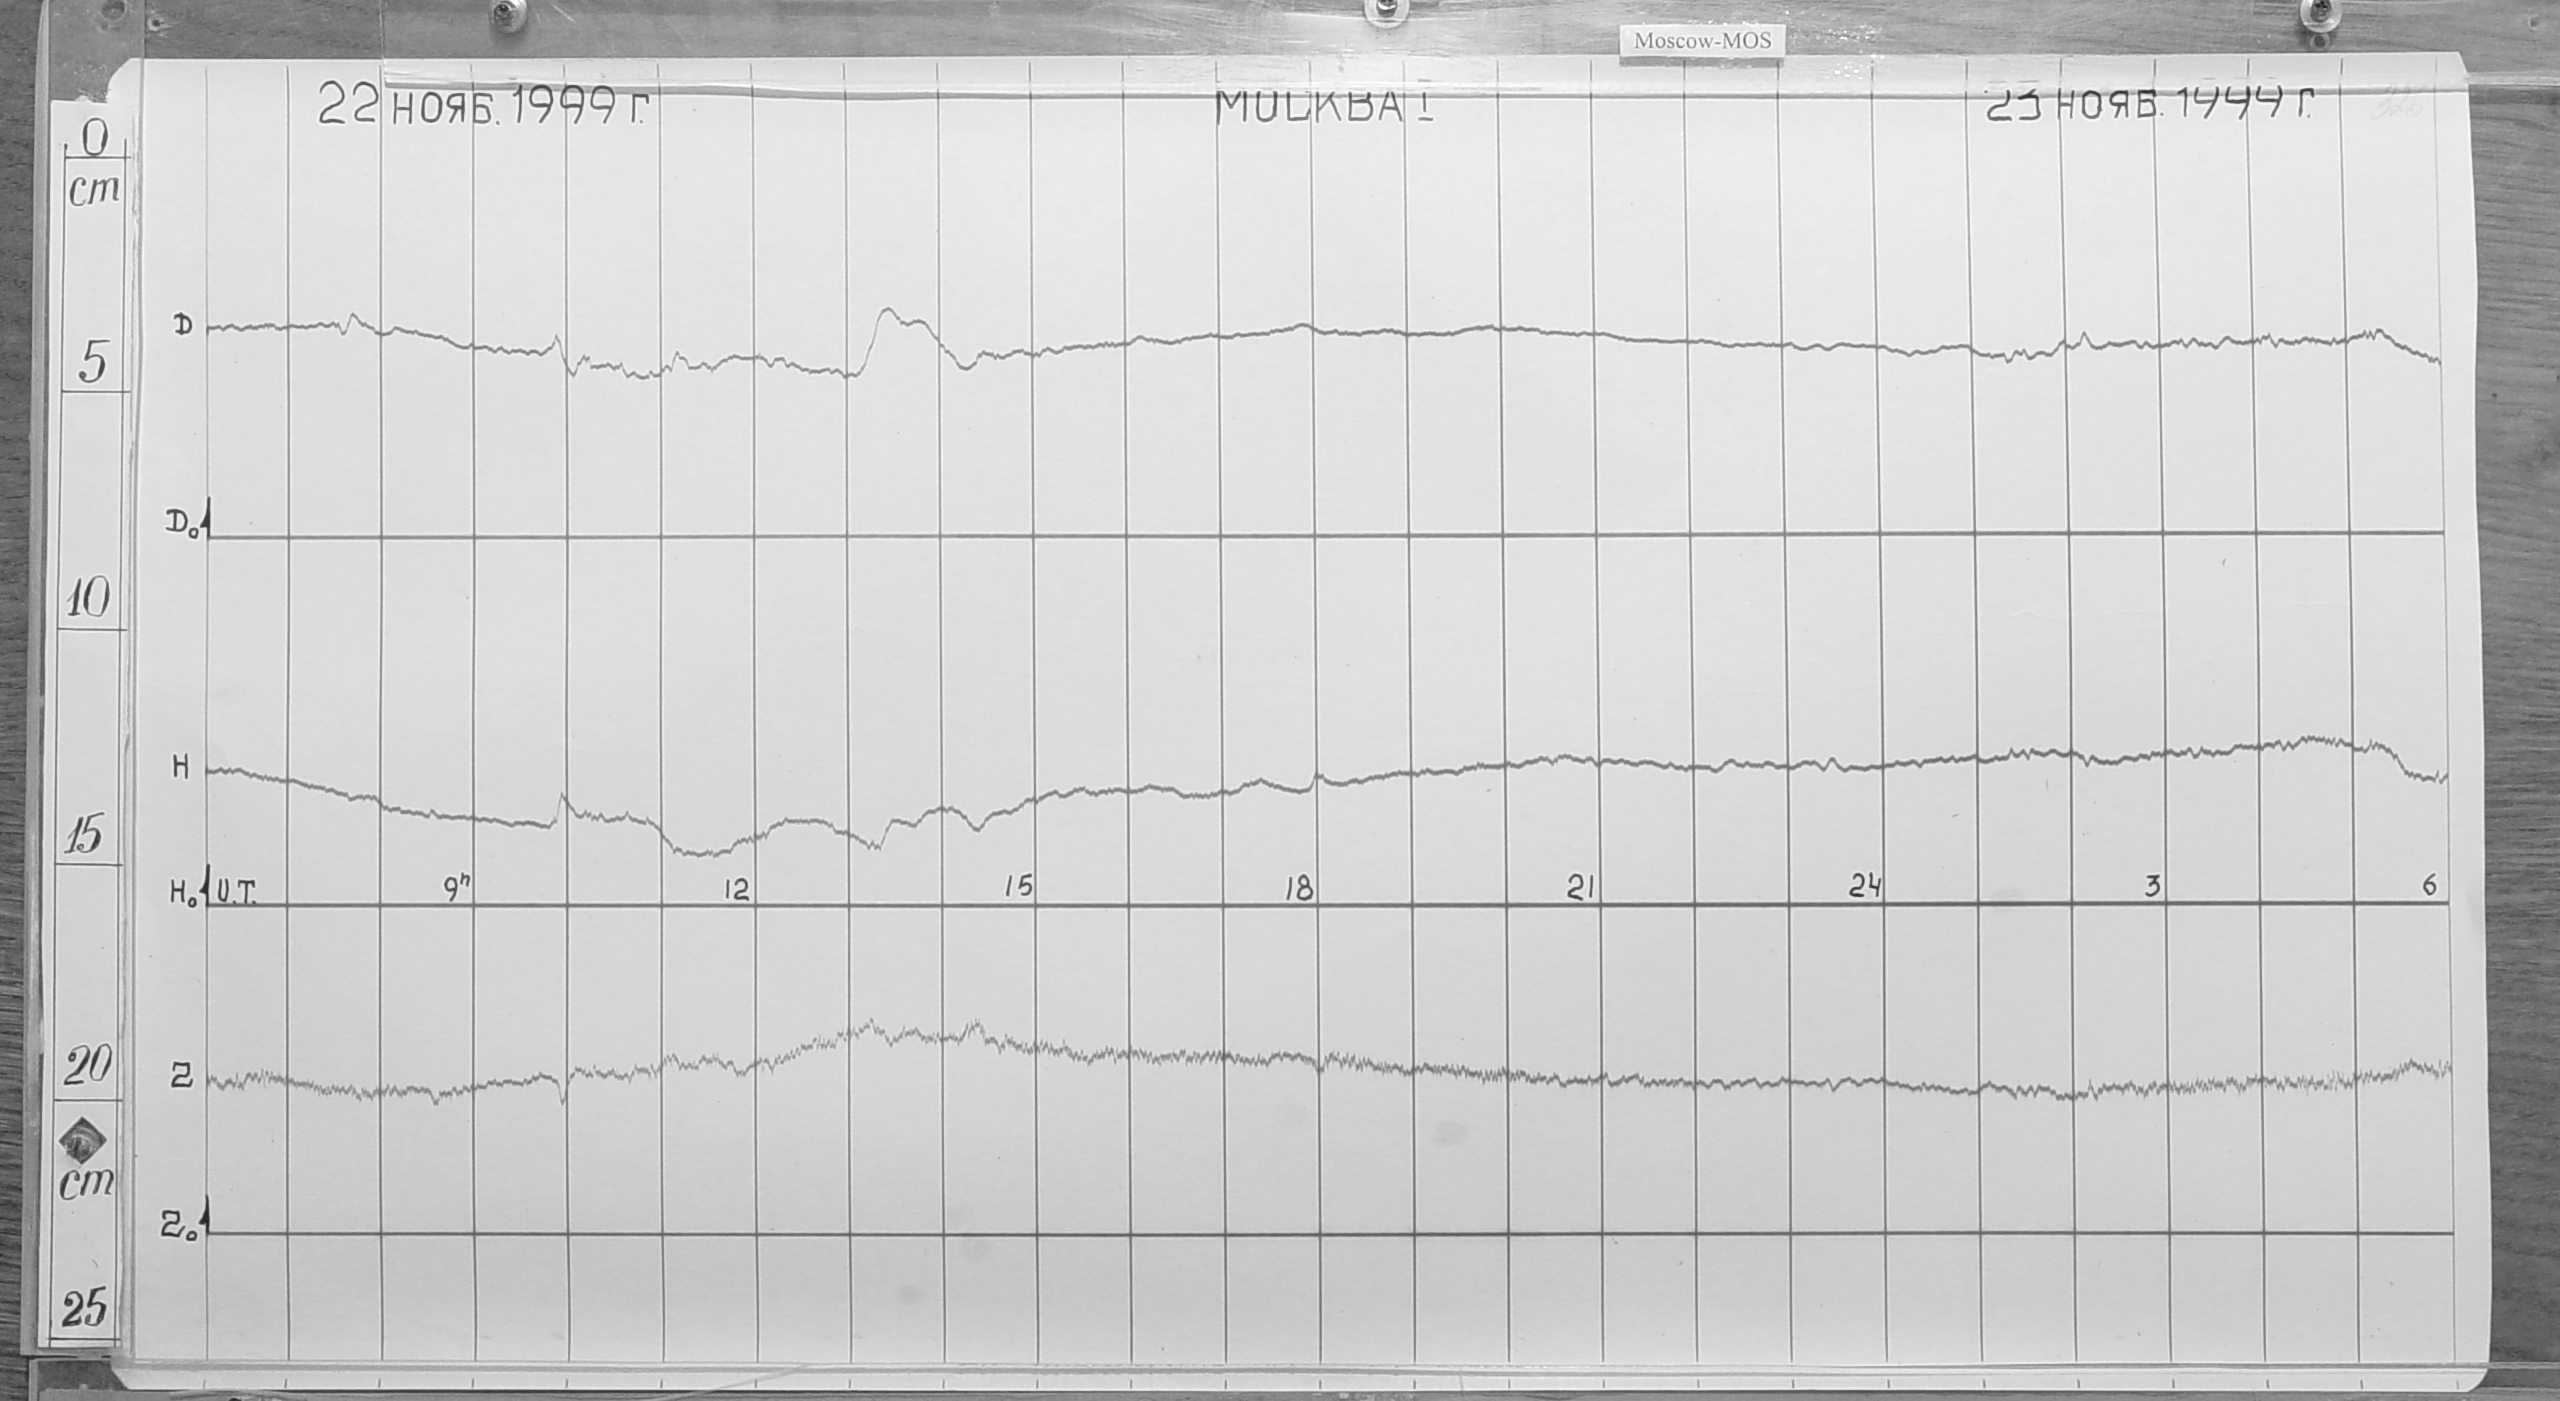Select the 6 hour marker at right
The width and height of the screenshot is (2560, 1401).
[x=2430, y=886]
